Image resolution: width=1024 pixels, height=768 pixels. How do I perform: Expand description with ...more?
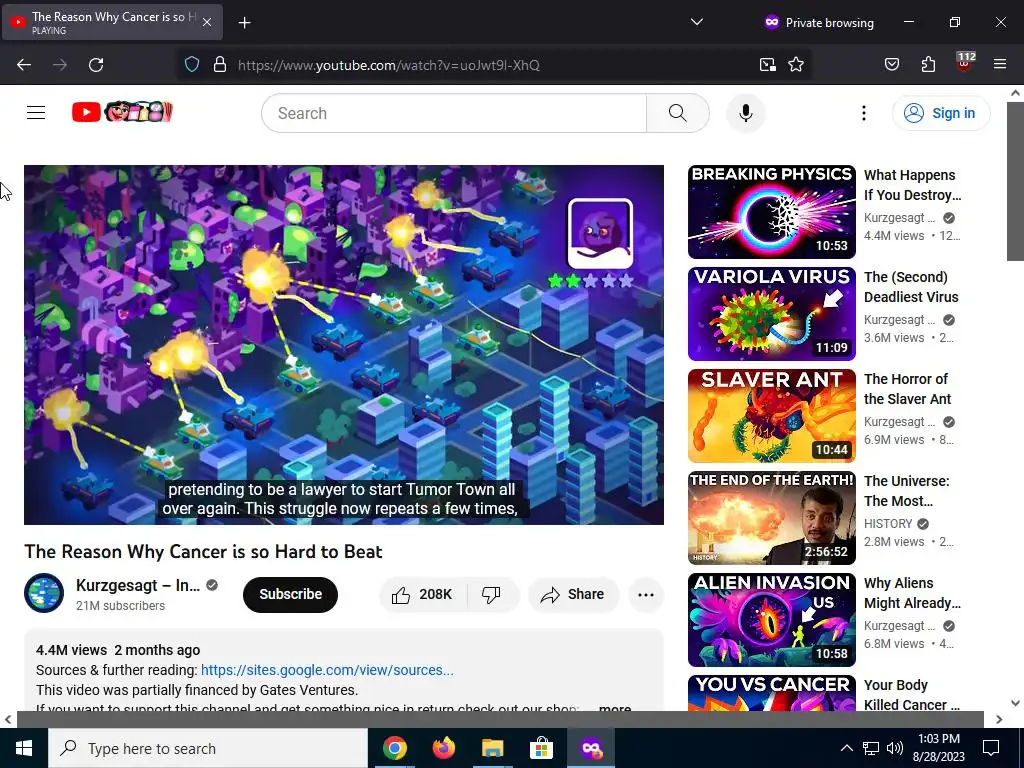click(x=615, y=708)
